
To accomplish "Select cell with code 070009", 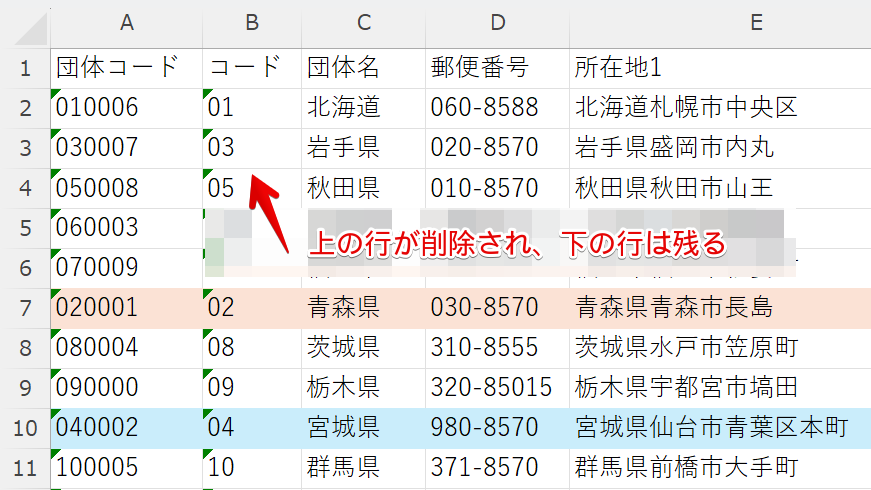I will tap(127, 269).
